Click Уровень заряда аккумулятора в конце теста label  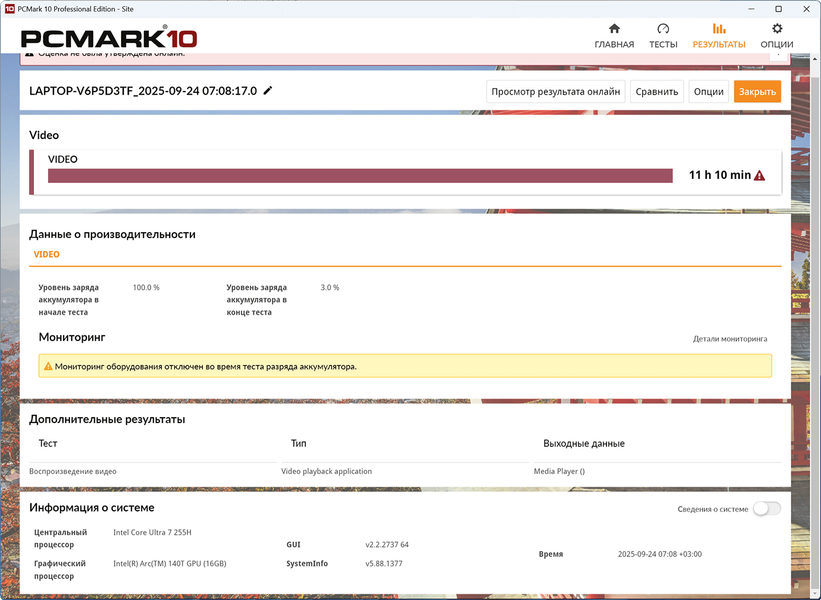click(x=257, y=300)
